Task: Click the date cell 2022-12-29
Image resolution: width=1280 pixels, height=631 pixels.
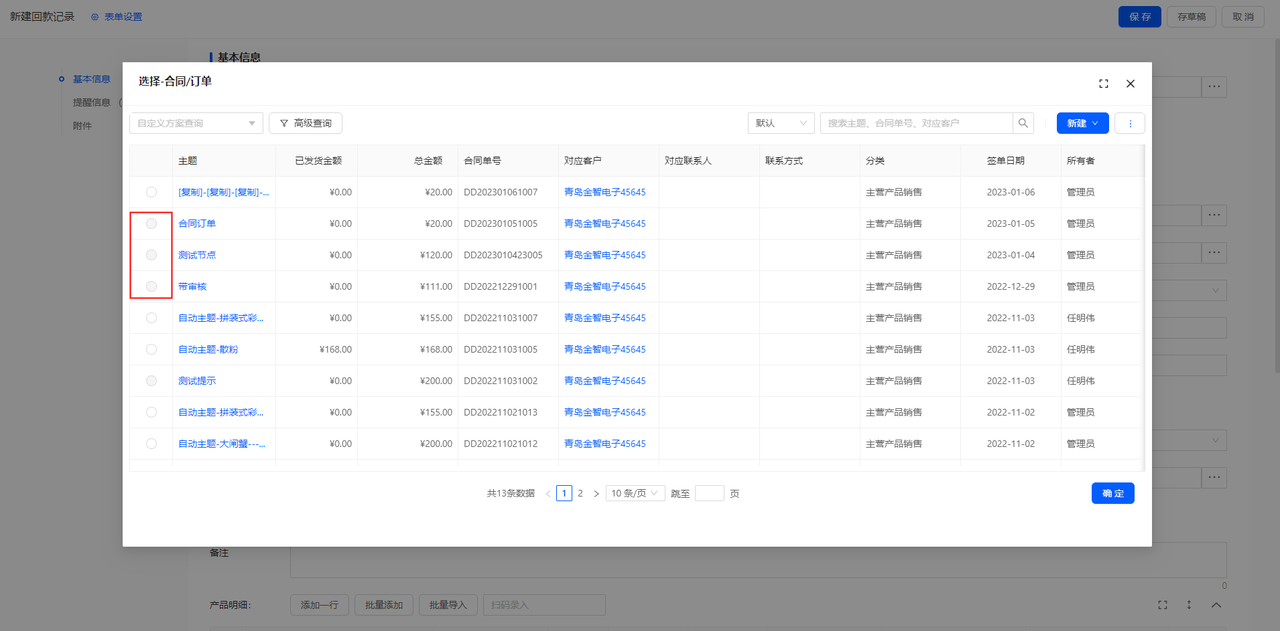Action: [1011, 286]
